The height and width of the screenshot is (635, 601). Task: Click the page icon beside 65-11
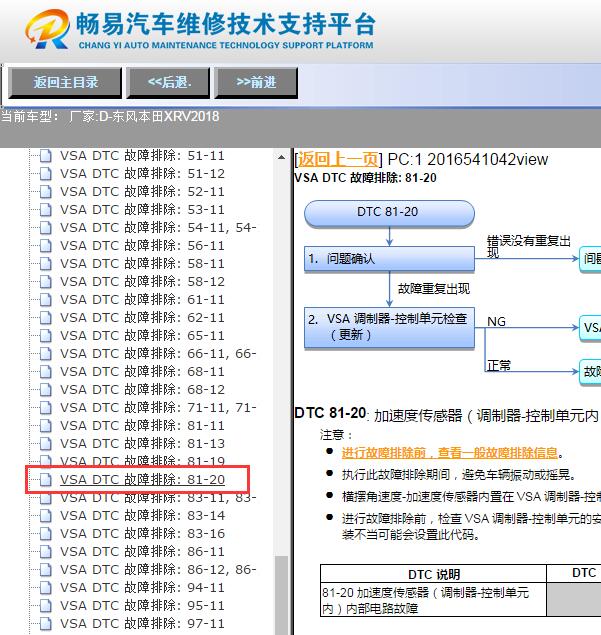(x=46, y=336)
